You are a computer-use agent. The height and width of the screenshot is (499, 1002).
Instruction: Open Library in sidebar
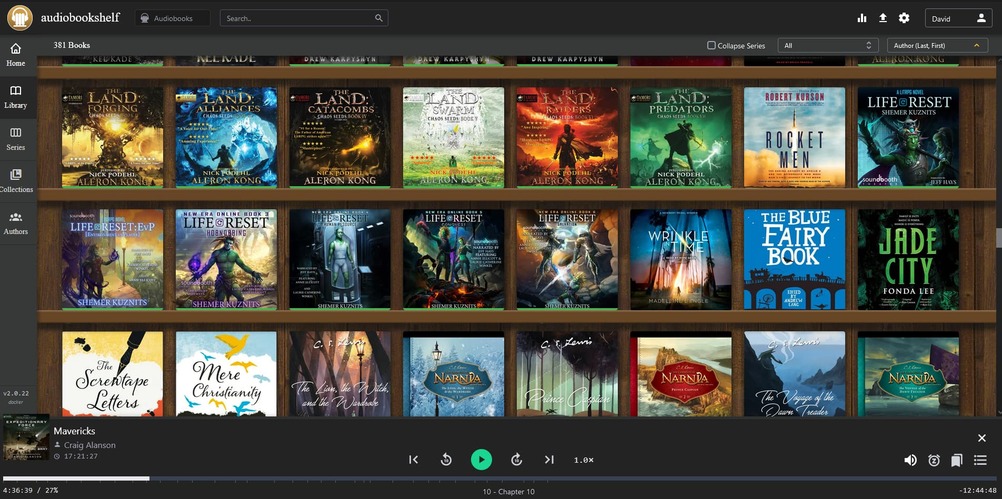(16, 96)
